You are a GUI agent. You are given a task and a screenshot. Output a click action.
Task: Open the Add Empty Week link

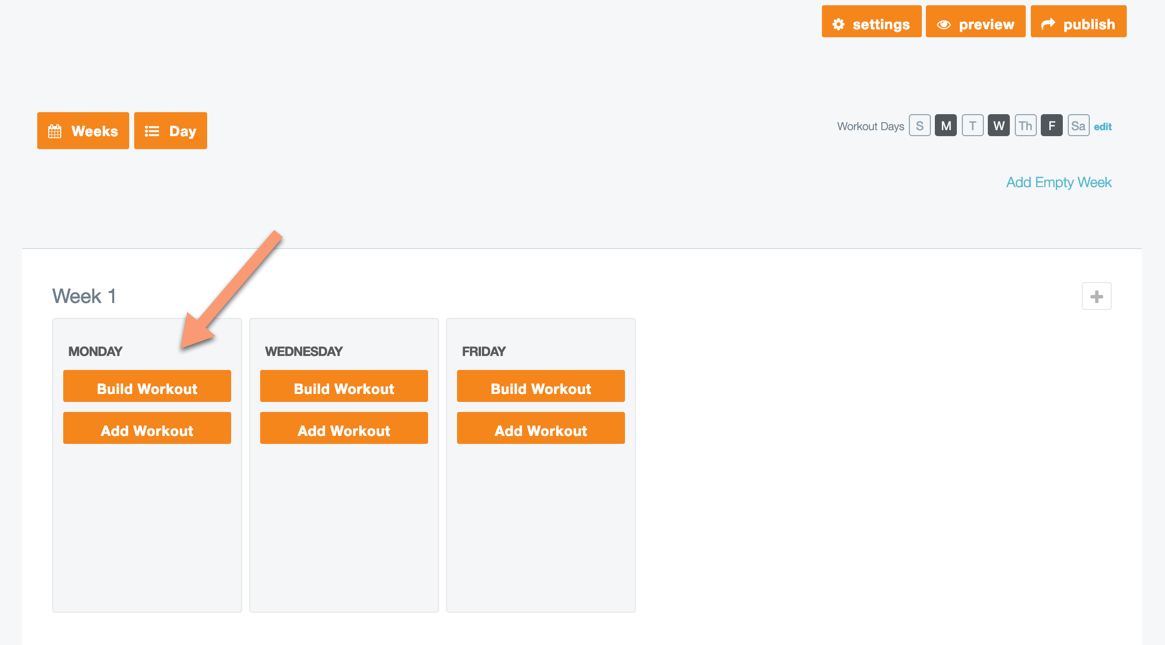tap(1059, 182)
